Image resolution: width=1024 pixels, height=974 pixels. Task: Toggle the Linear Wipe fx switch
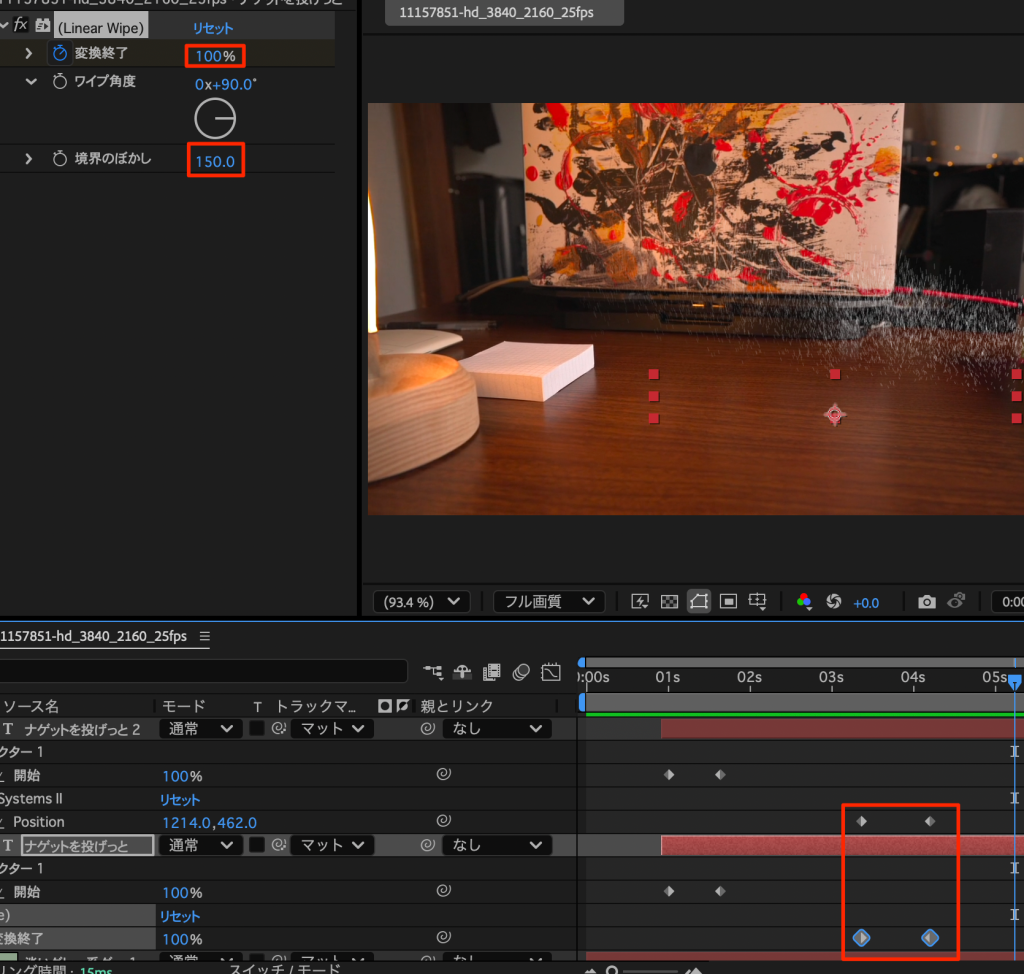pyautogui.click(x=21, y=25)
